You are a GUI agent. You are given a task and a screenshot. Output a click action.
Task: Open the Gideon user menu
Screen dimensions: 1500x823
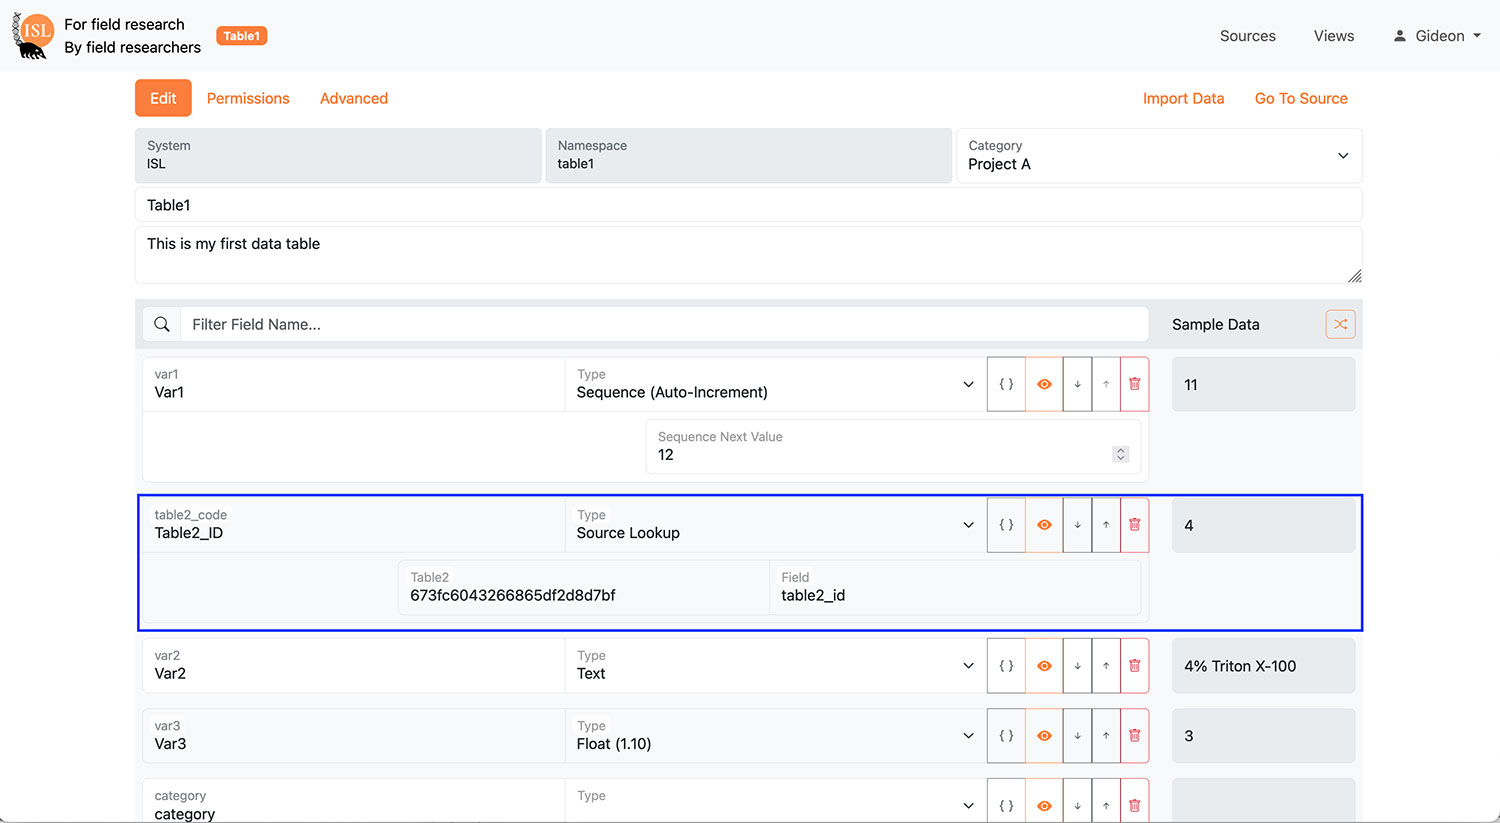(1438, 36)
